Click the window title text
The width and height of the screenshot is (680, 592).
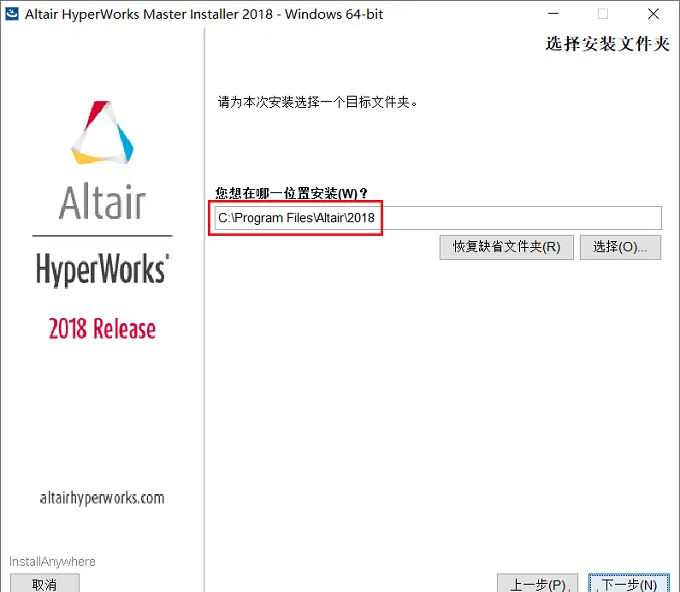(x=204, y=14)
